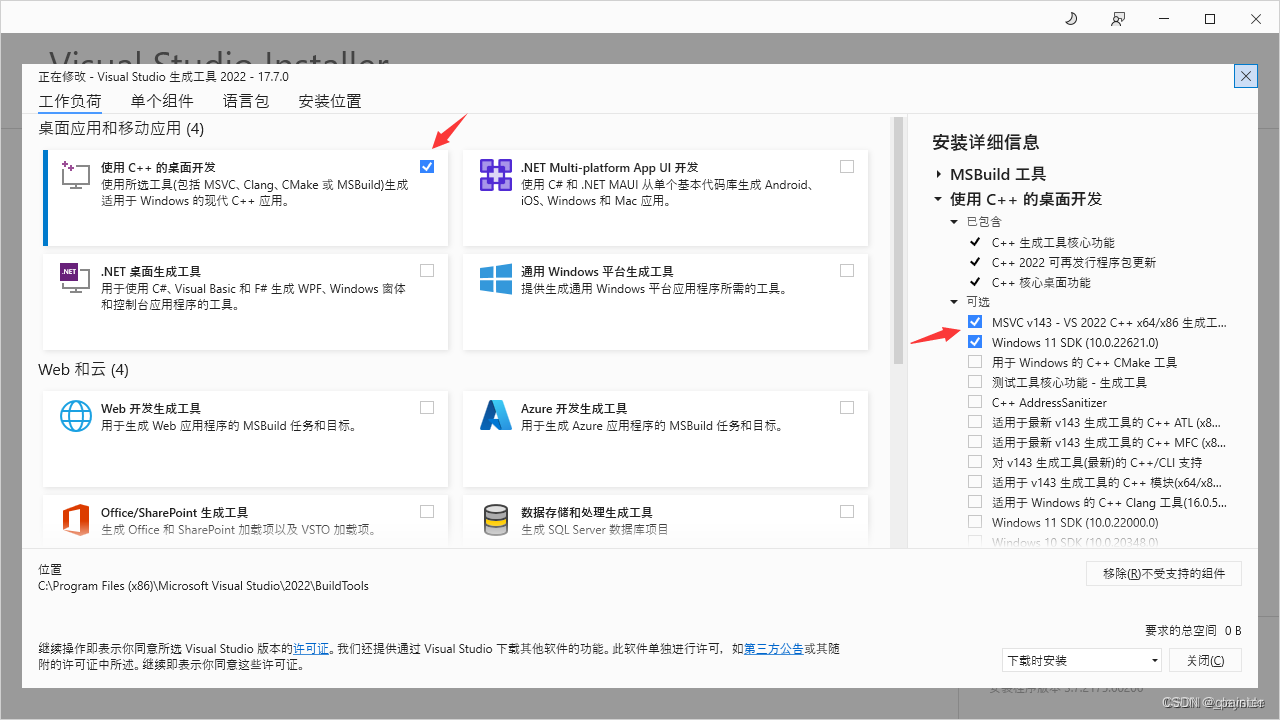This screenshot has height=720, width=1280.
Task: Check 对 v143 生成工具 C++/CLI 支持
Action: click(975, 462)
